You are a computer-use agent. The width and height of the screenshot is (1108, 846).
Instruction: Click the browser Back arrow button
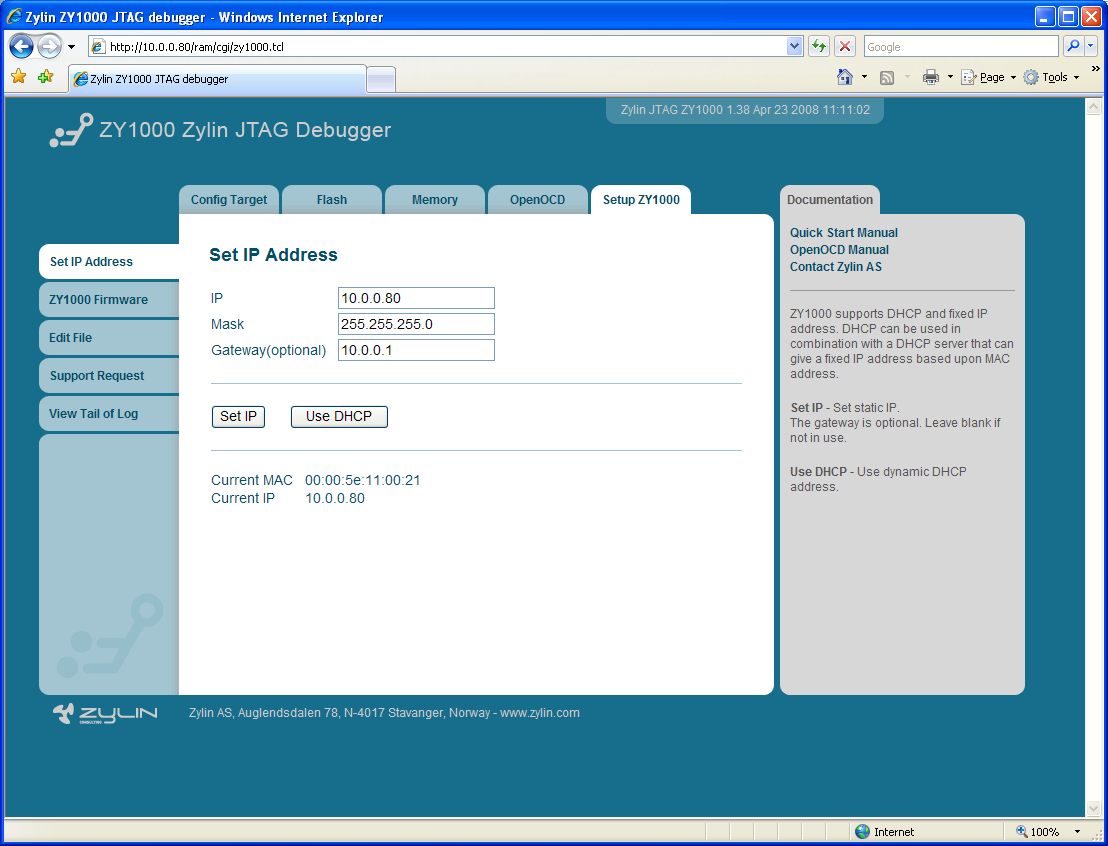coord(21,47)
